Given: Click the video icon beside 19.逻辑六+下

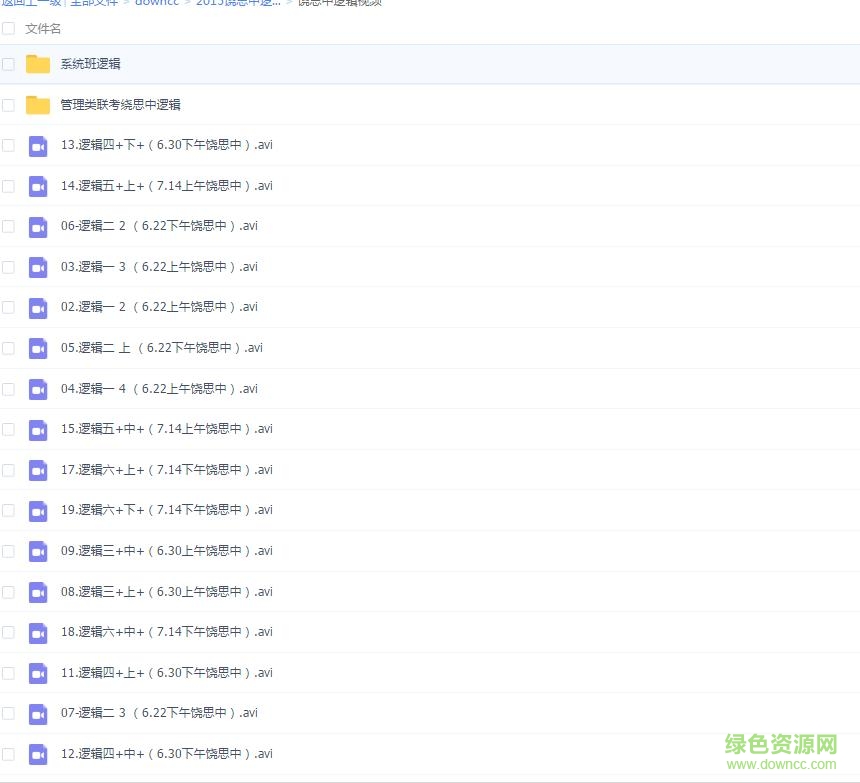Looking at the screenshot, I should [x=38, y=510].
